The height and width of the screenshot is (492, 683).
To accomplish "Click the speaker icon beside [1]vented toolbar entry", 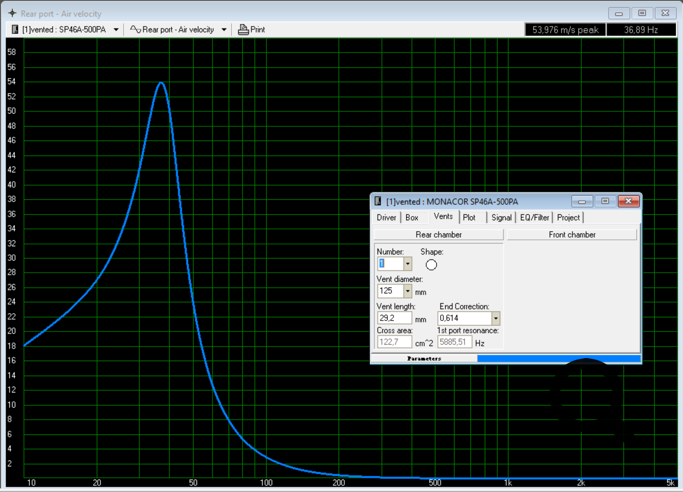I will 14,30.
